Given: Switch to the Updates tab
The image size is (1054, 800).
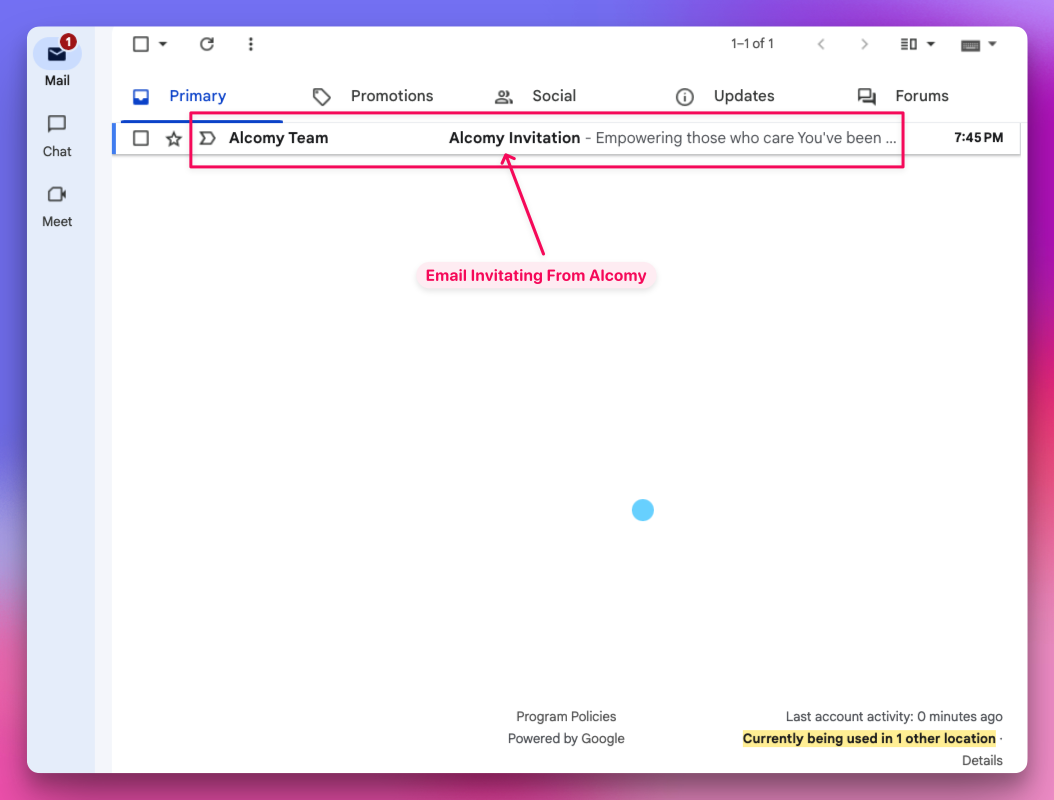Looking at the screenshot, I should tap(743, 96).
